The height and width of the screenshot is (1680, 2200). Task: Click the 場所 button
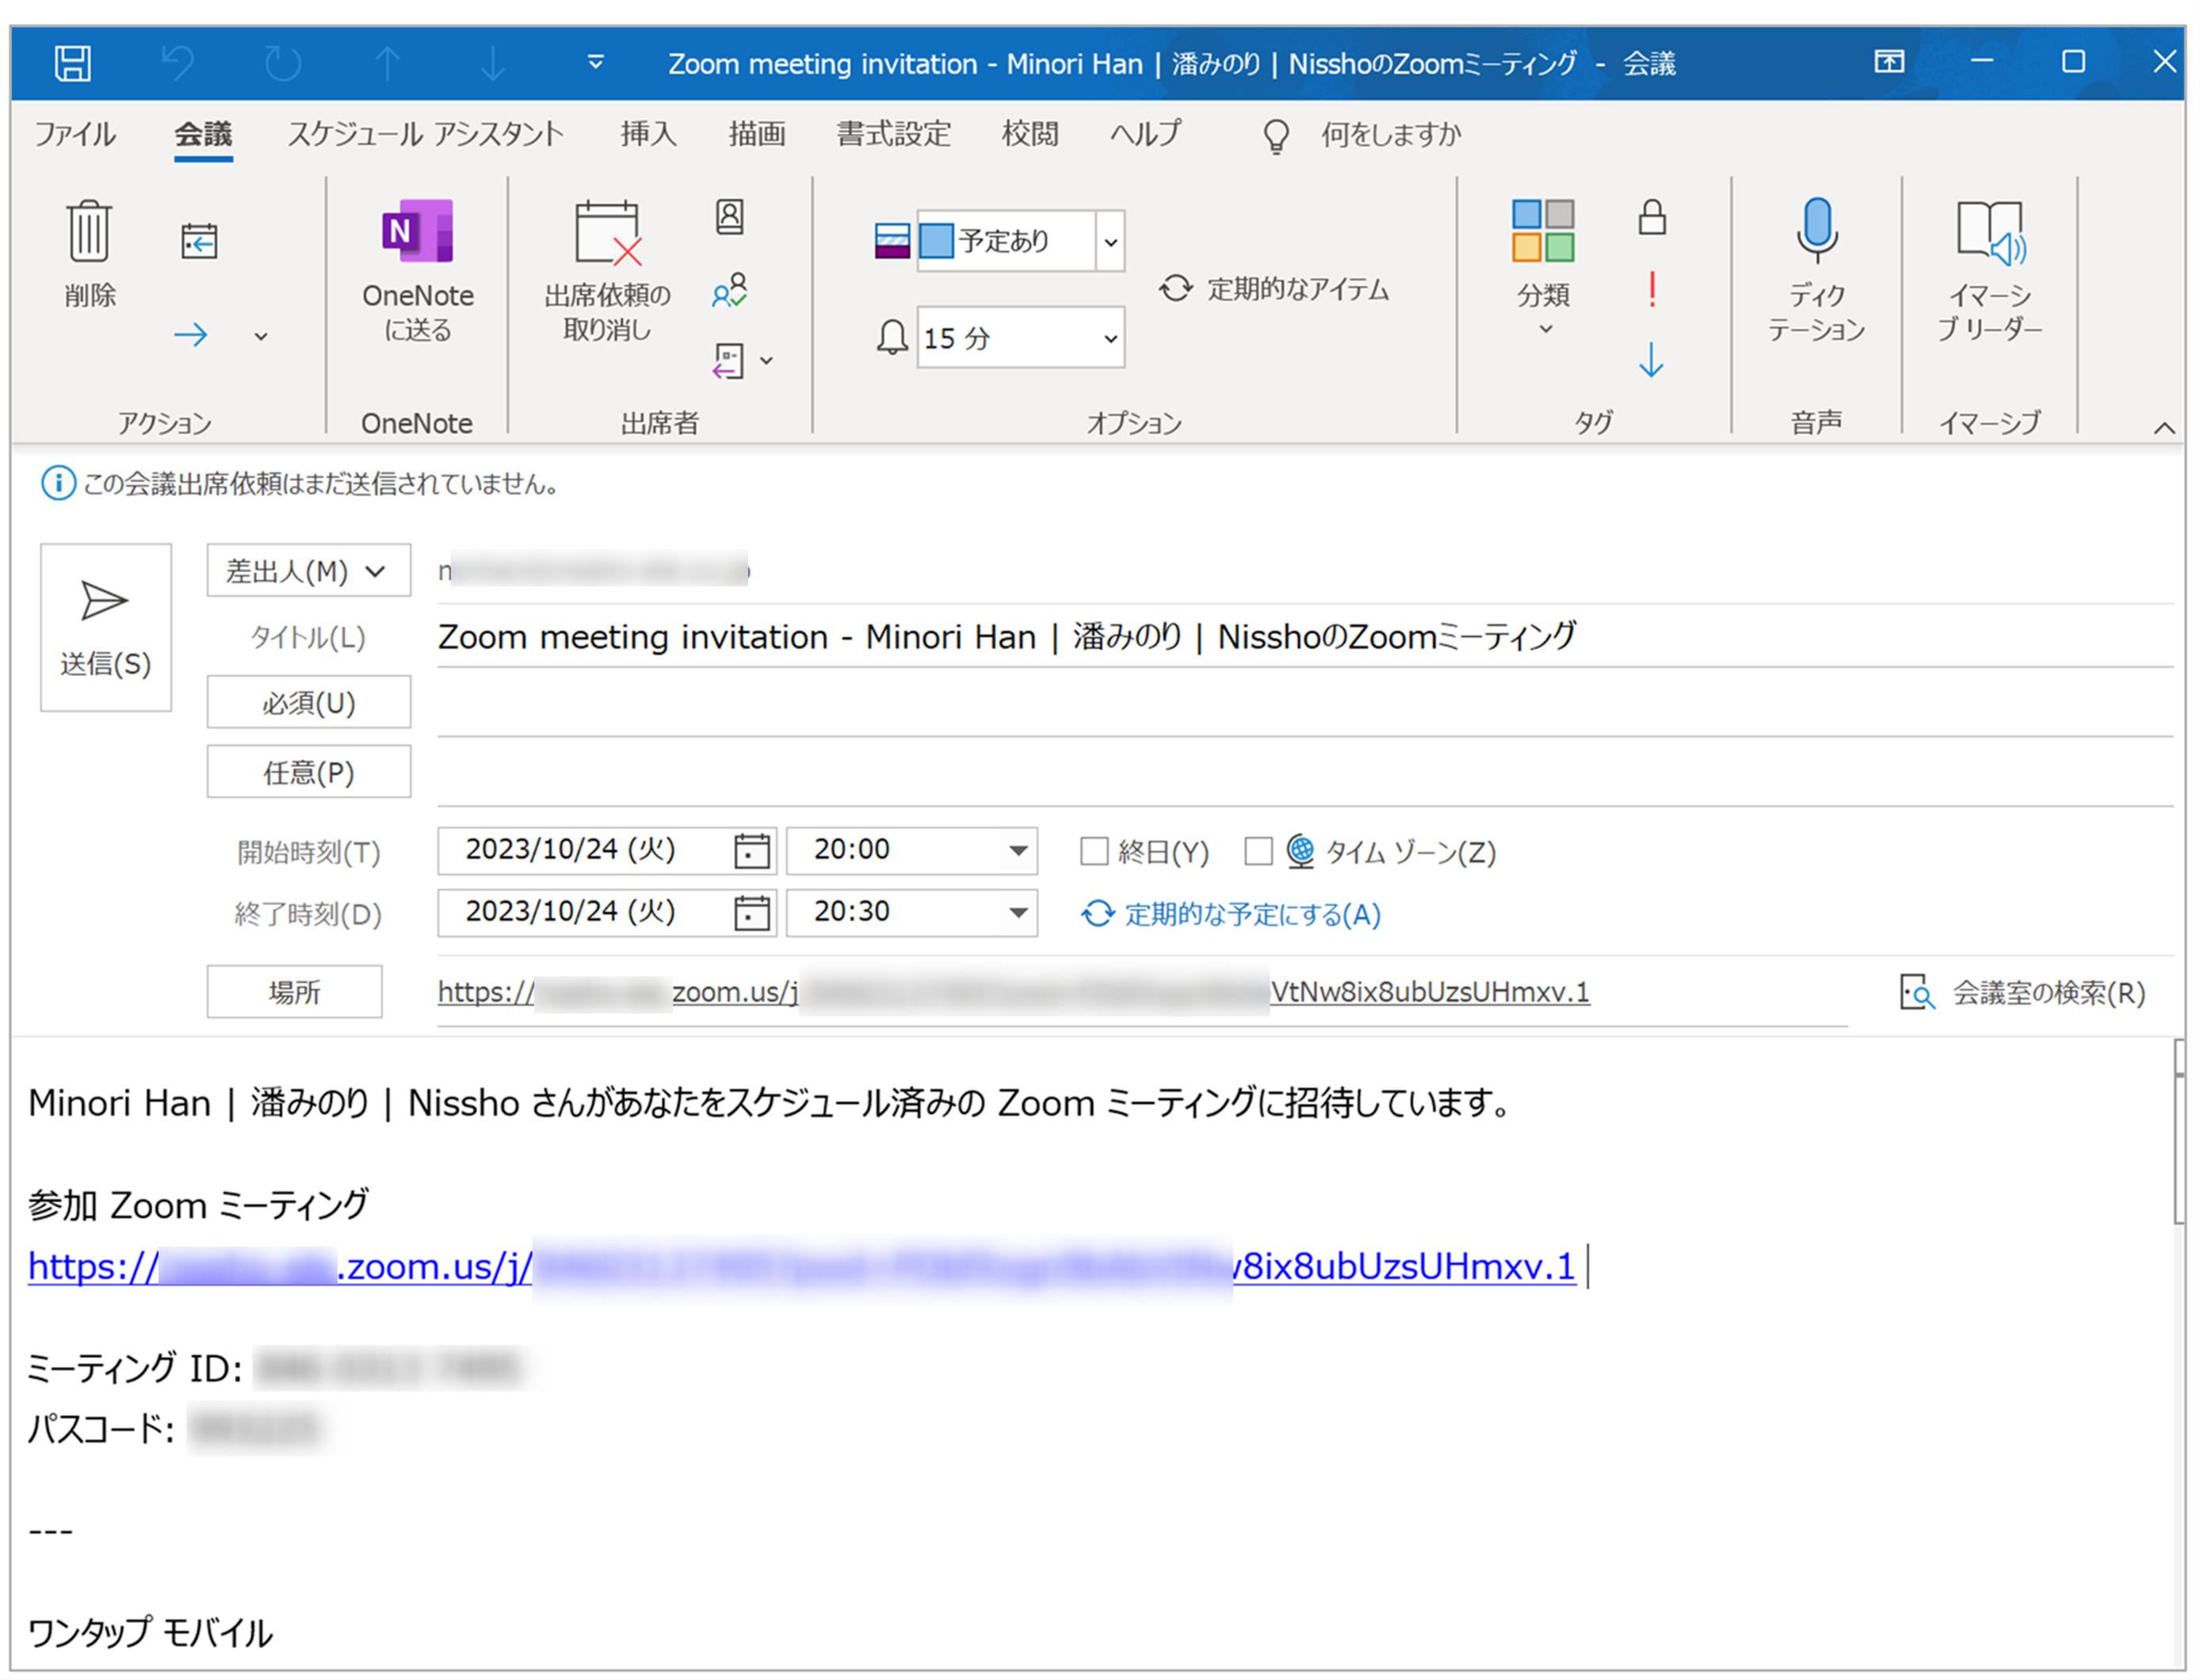tap(294, 991)
